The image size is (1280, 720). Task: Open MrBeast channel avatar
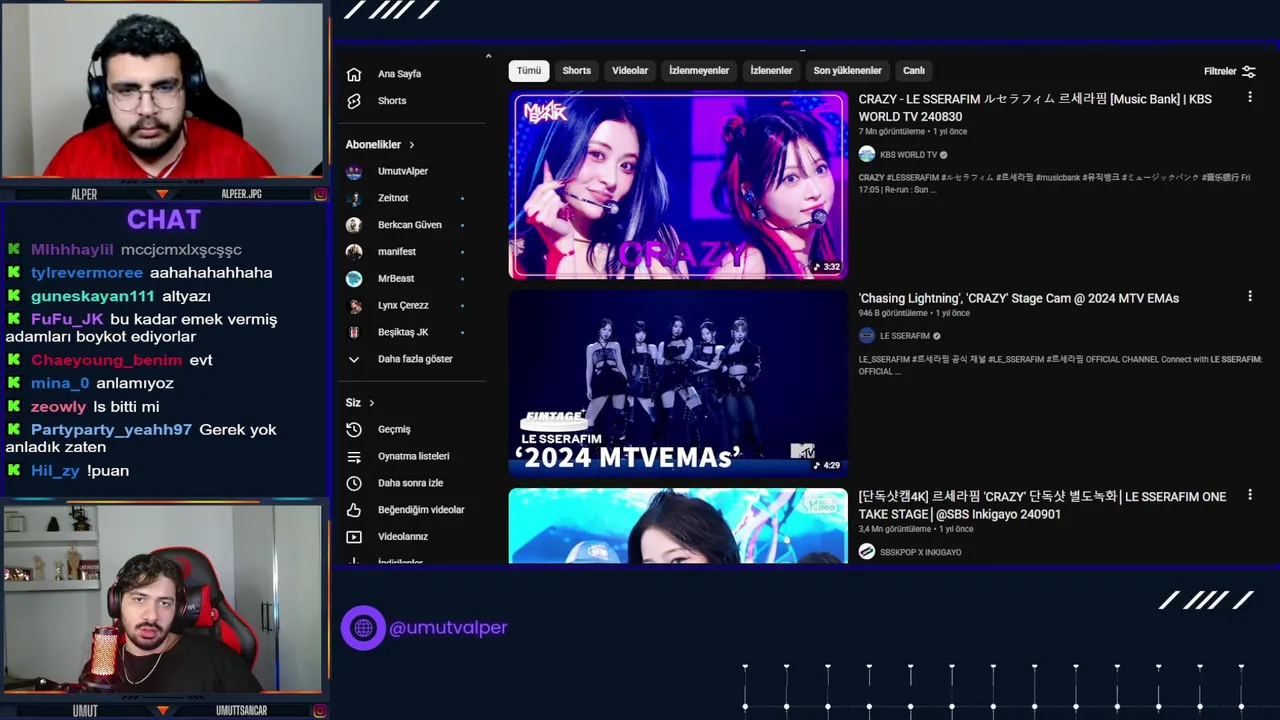[x=354, y=278]
